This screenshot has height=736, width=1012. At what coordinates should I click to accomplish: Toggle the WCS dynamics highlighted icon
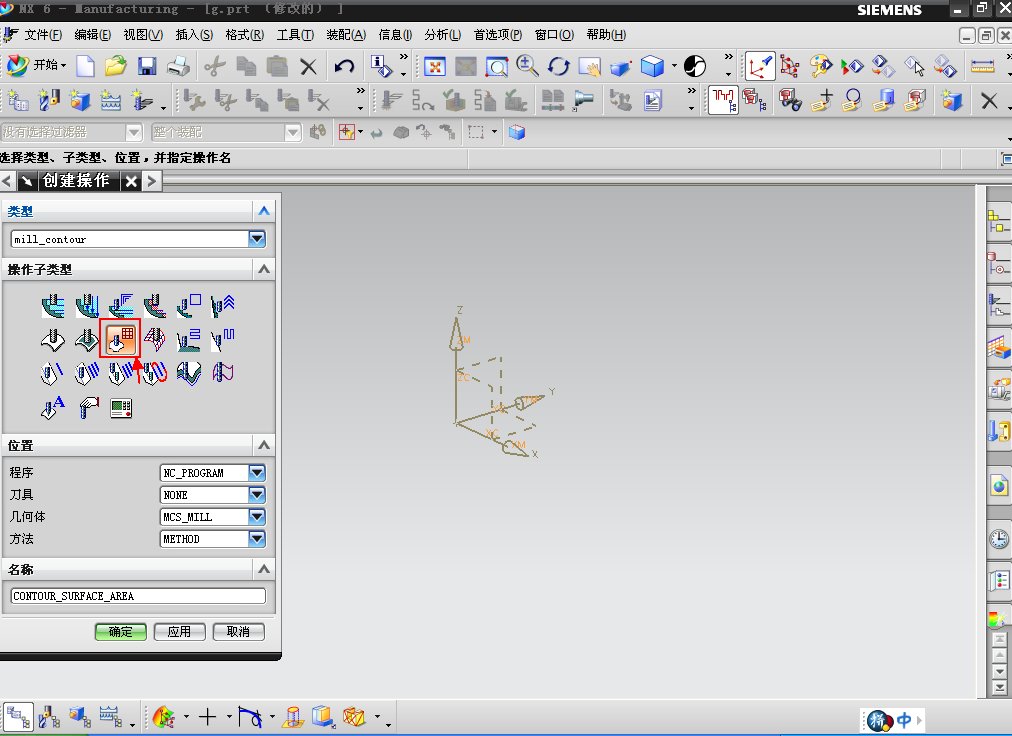pos(760,66)
